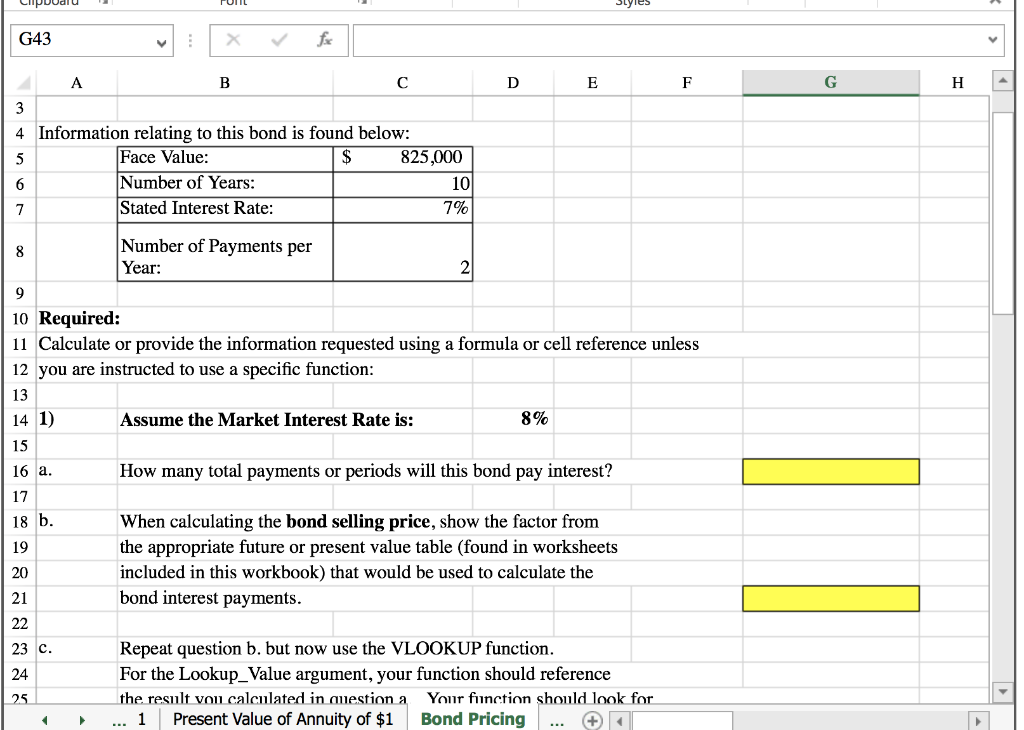Open the Name Box dropdown arrow
1024x730 pixels.
(161, 43)
